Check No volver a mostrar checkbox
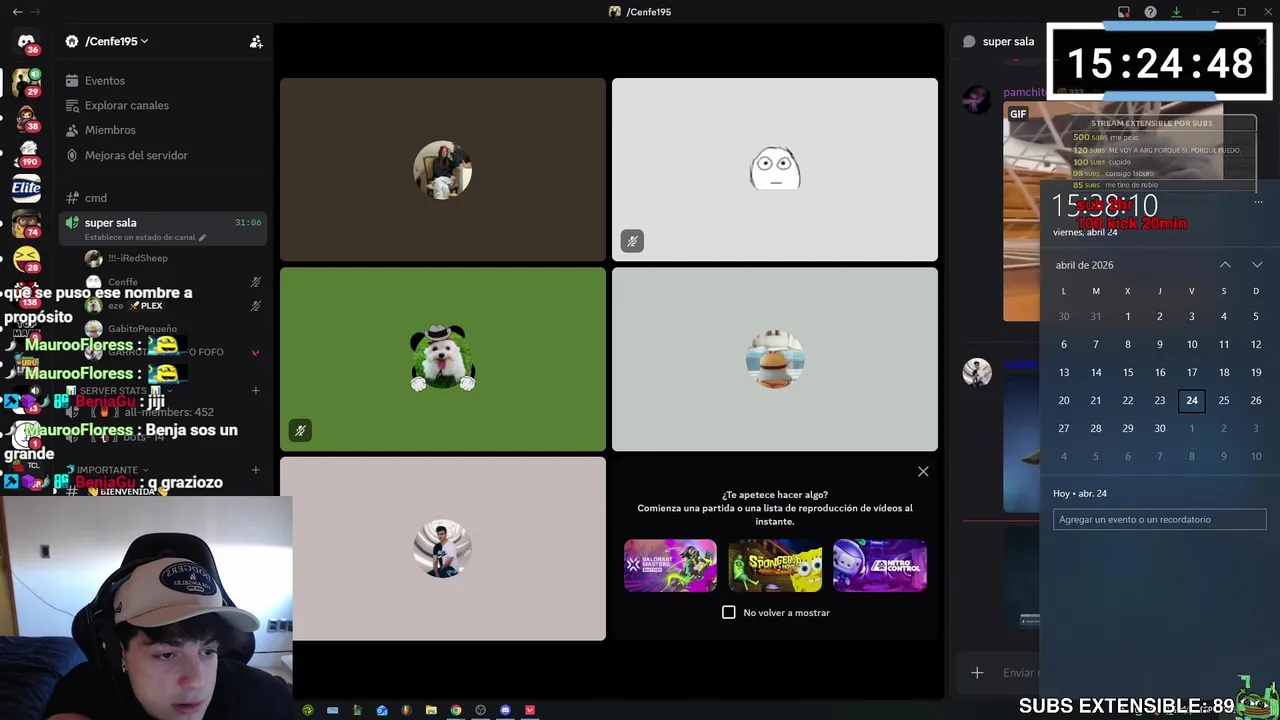1280x720 pixels. 729,612
